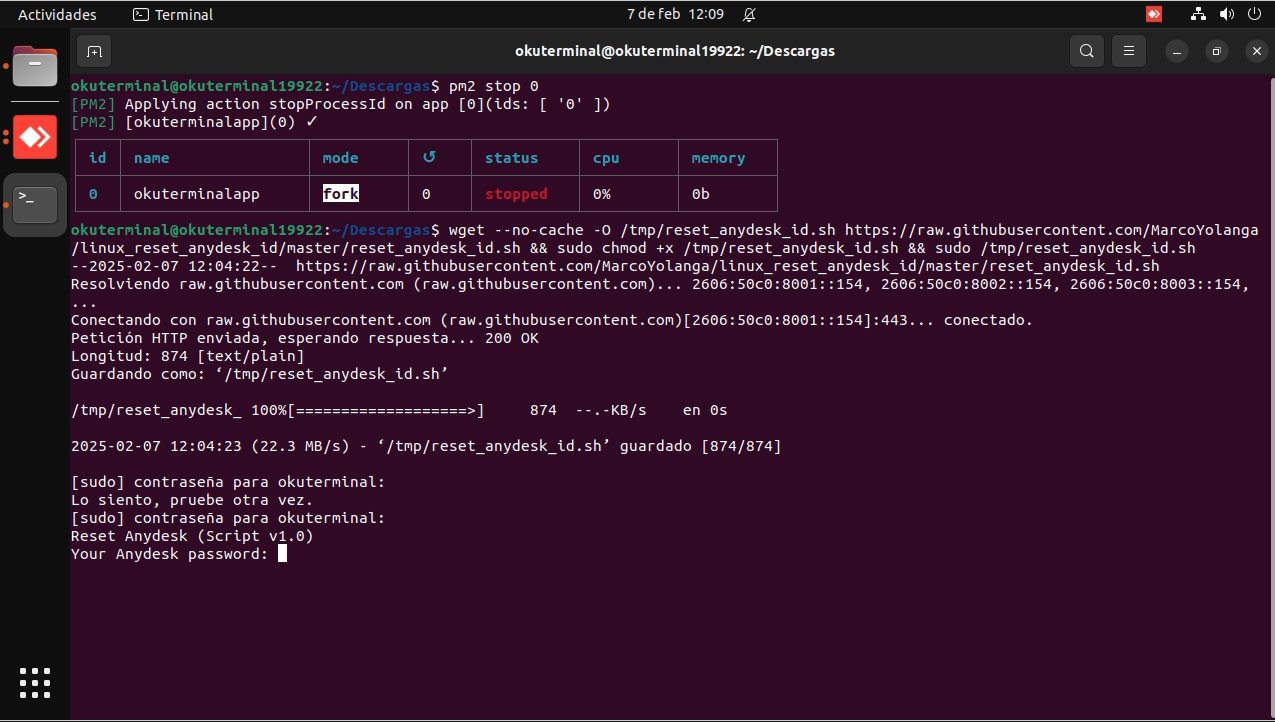Click the network status icon

coord(1199,15)
